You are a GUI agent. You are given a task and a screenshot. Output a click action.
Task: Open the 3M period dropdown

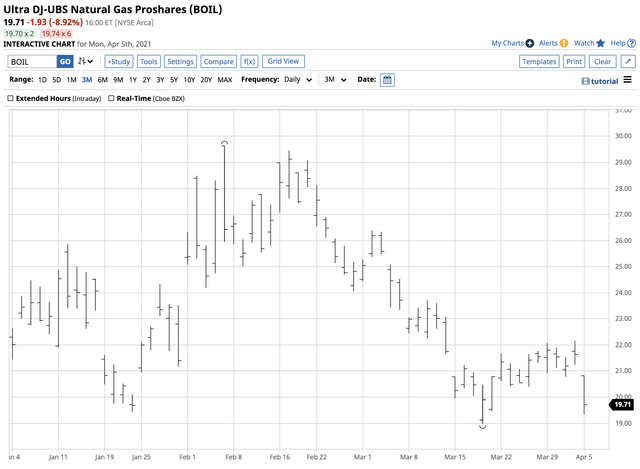336,80
